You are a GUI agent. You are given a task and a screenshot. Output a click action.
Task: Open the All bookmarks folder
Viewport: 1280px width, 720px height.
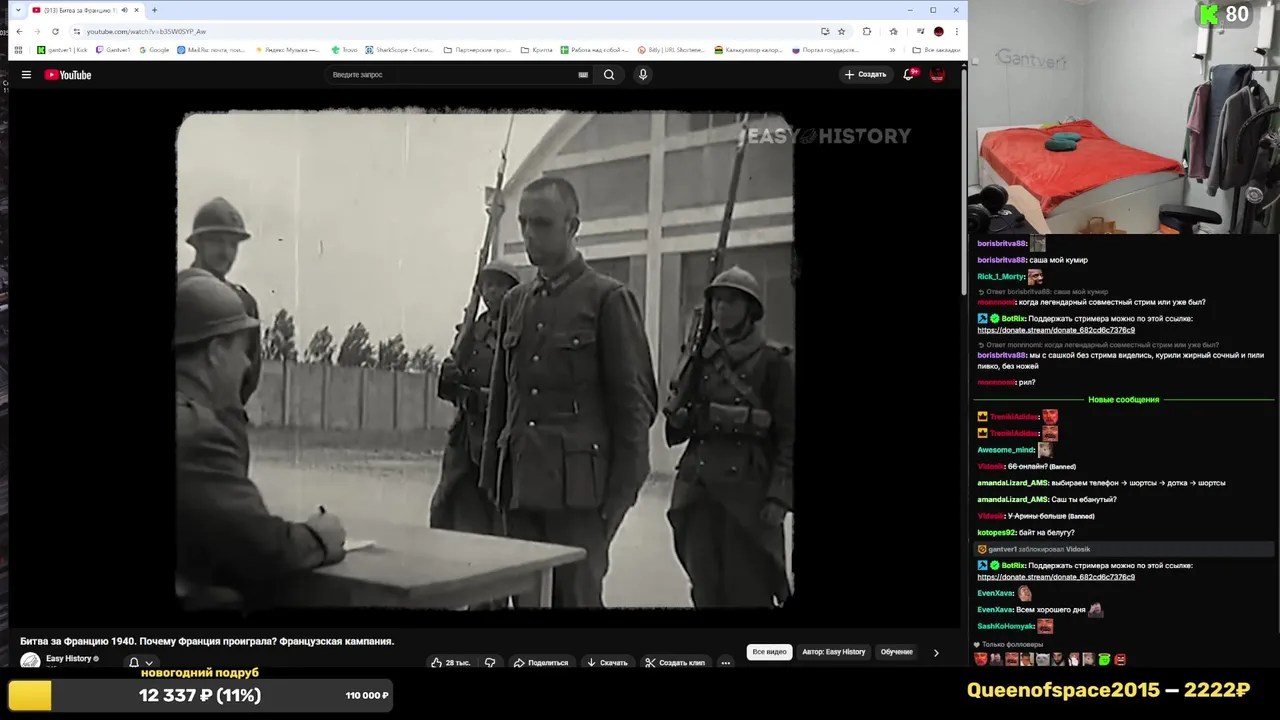click(935, 50)
